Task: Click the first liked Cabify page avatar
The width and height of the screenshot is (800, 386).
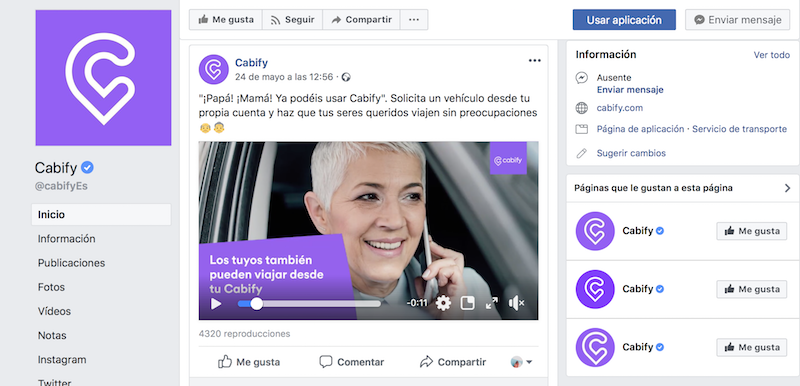Action: [595, 231]
